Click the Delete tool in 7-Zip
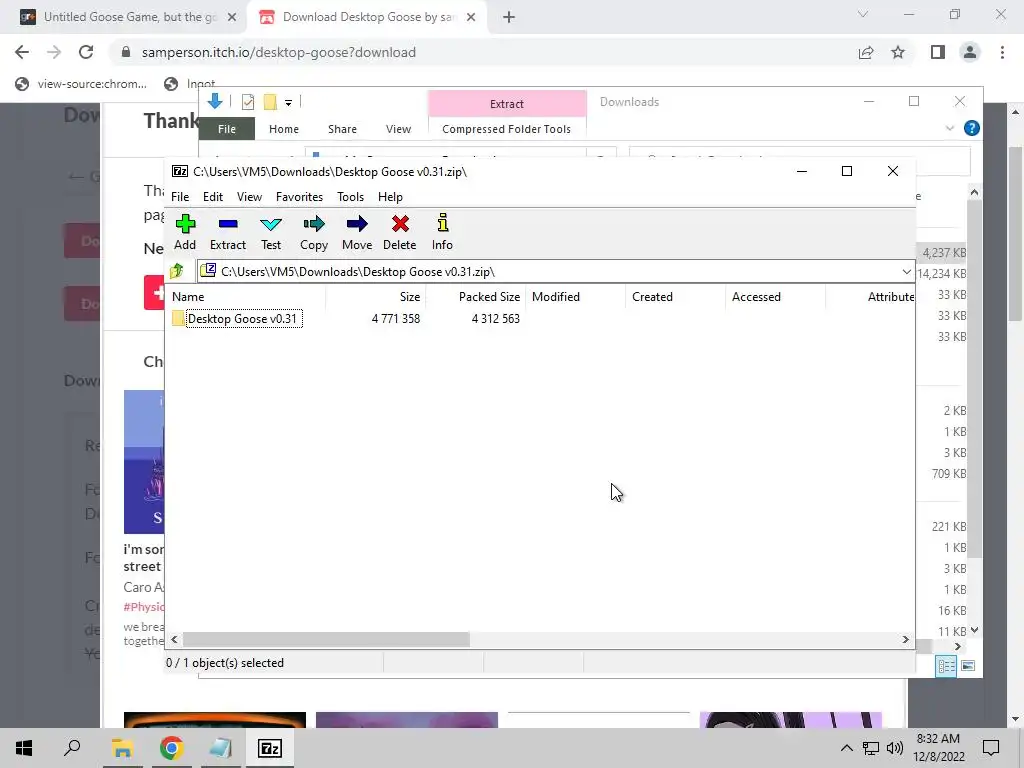The image size is (1024, 768). click(400, 232)
